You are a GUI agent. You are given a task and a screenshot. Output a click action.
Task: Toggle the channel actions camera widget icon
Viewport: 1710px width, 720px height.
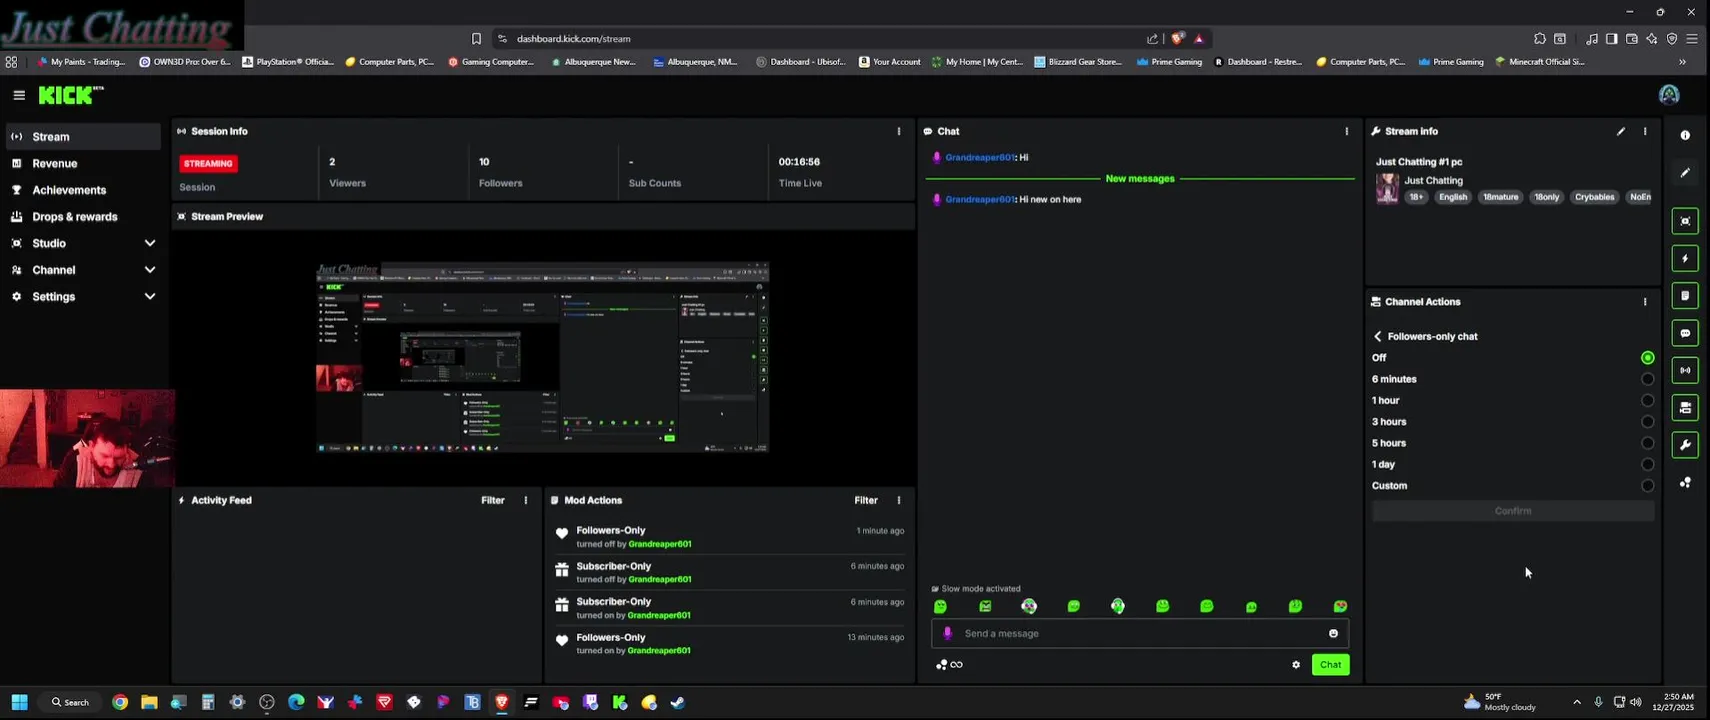pos(1685,408)
